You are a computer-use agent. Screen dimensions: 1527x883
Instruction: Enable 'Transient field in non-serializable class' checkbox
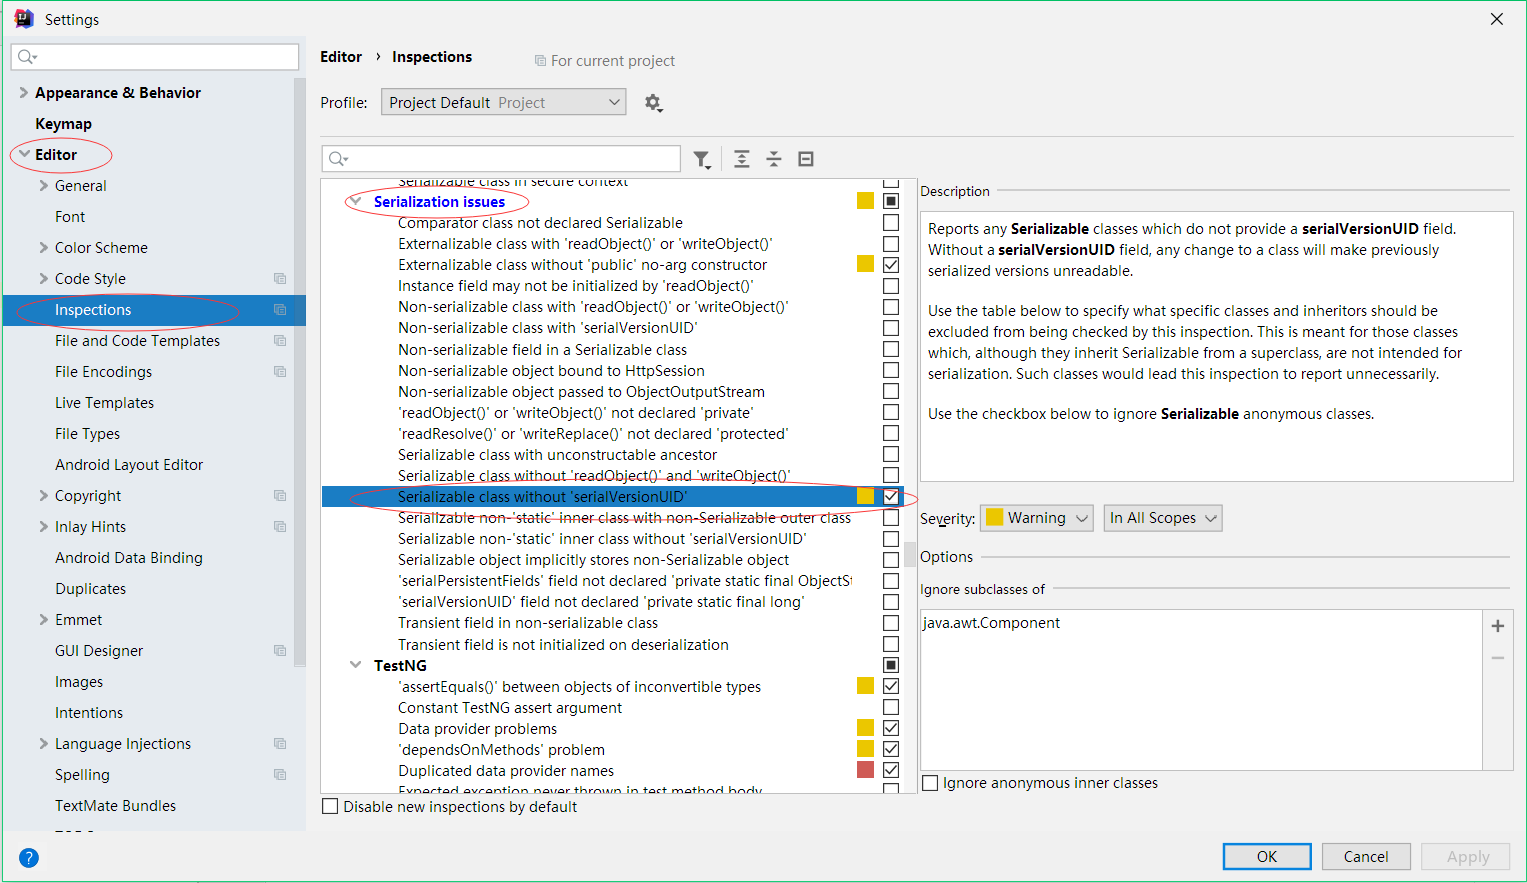[891, 623]
